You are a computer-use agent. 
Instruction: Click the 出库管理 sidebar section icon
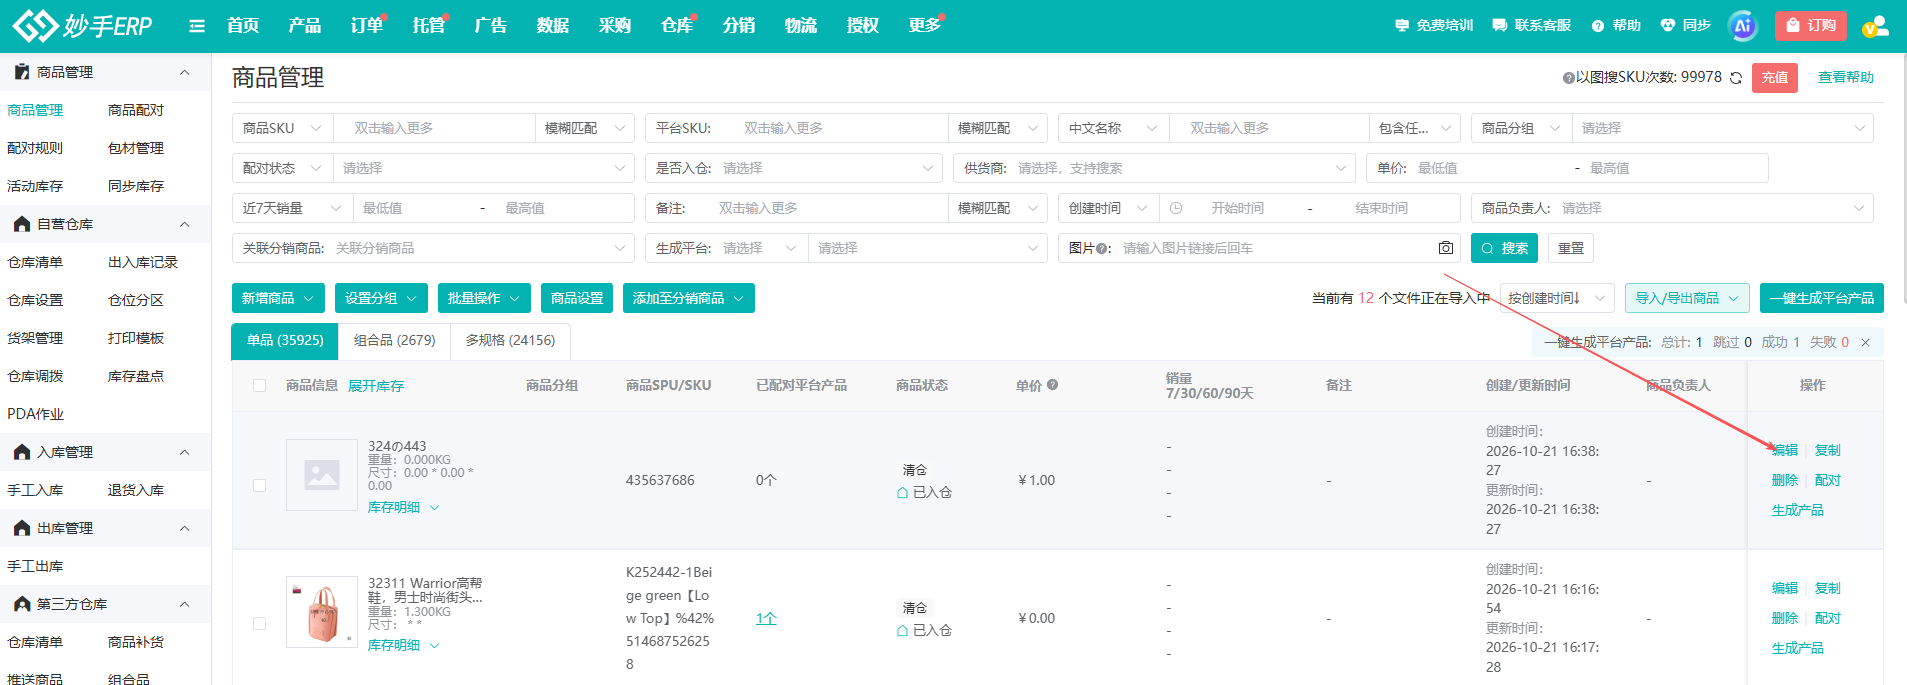(22, 528)
